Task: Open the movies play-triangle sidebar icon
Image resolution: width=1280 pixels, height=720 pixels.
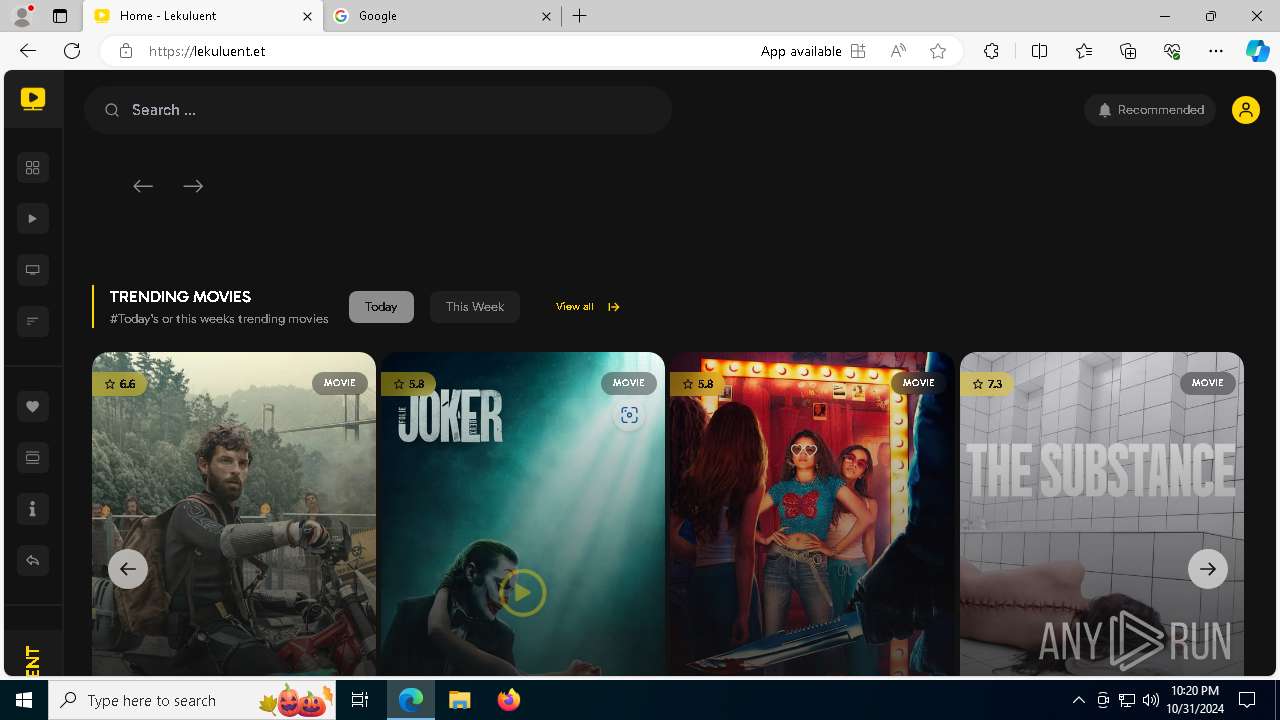Action: (33, 218)
